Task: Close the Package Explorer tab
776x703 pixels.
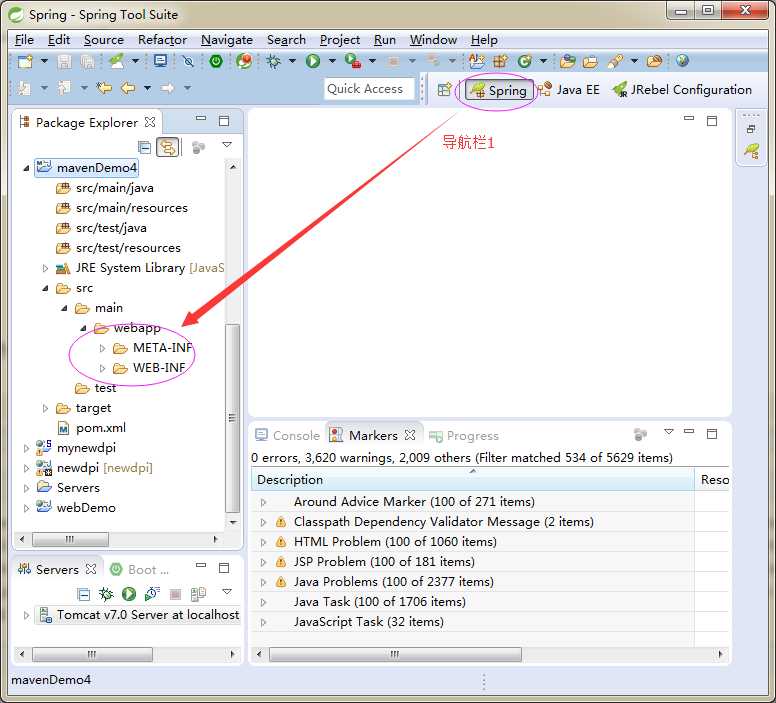Action: [149, 122]
